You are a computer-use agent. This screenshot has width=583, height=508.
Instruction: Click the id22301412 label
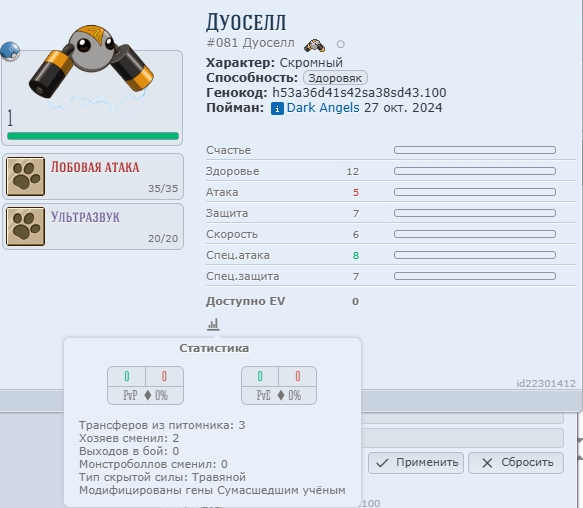[x=546, y=383]
